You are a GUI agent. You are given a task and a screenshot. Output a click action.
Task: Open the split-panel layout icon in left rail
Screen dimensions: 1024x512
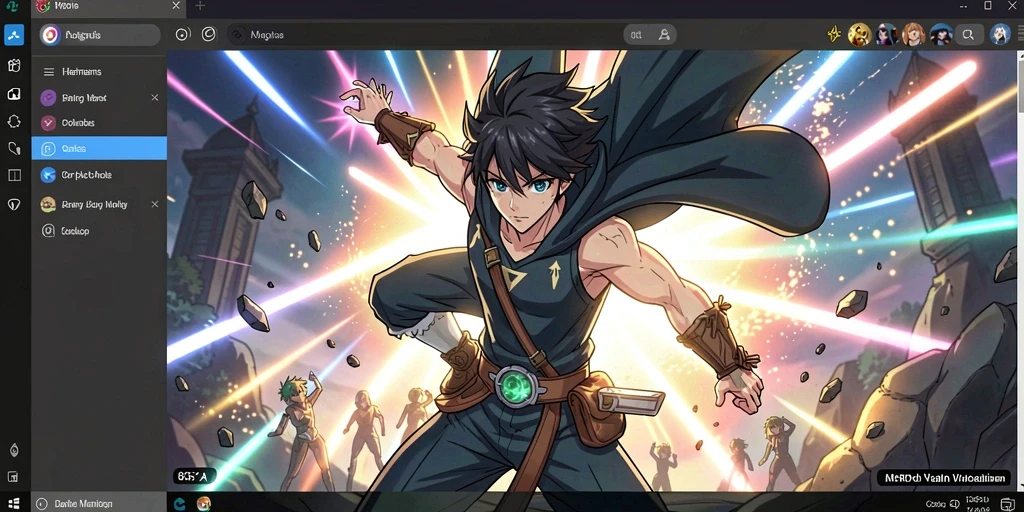tap(14, 175)
